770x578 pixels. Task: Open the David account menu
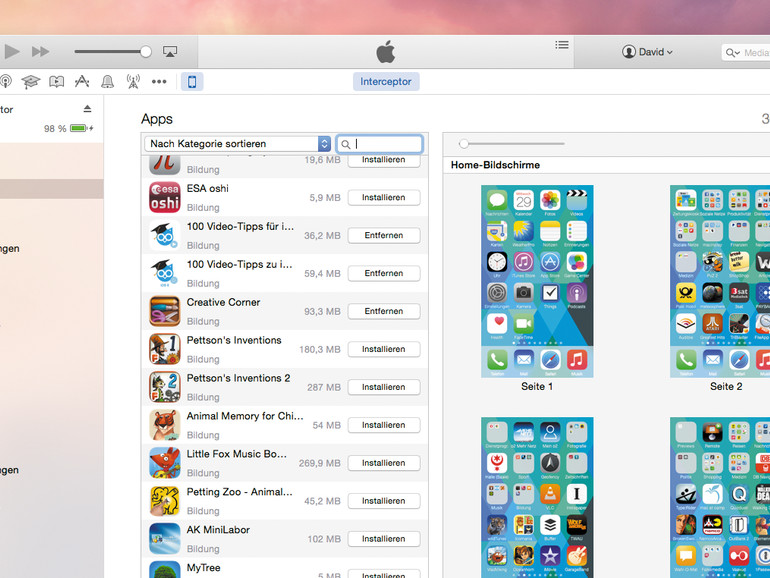[x=647, y=52]
